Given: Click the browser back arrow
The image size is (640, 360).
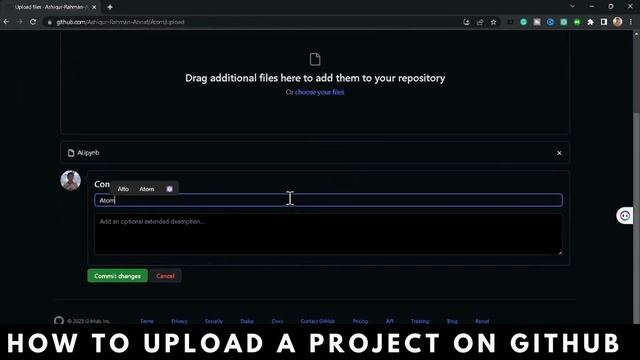Looking at the screenshot, I should (6, 22).
